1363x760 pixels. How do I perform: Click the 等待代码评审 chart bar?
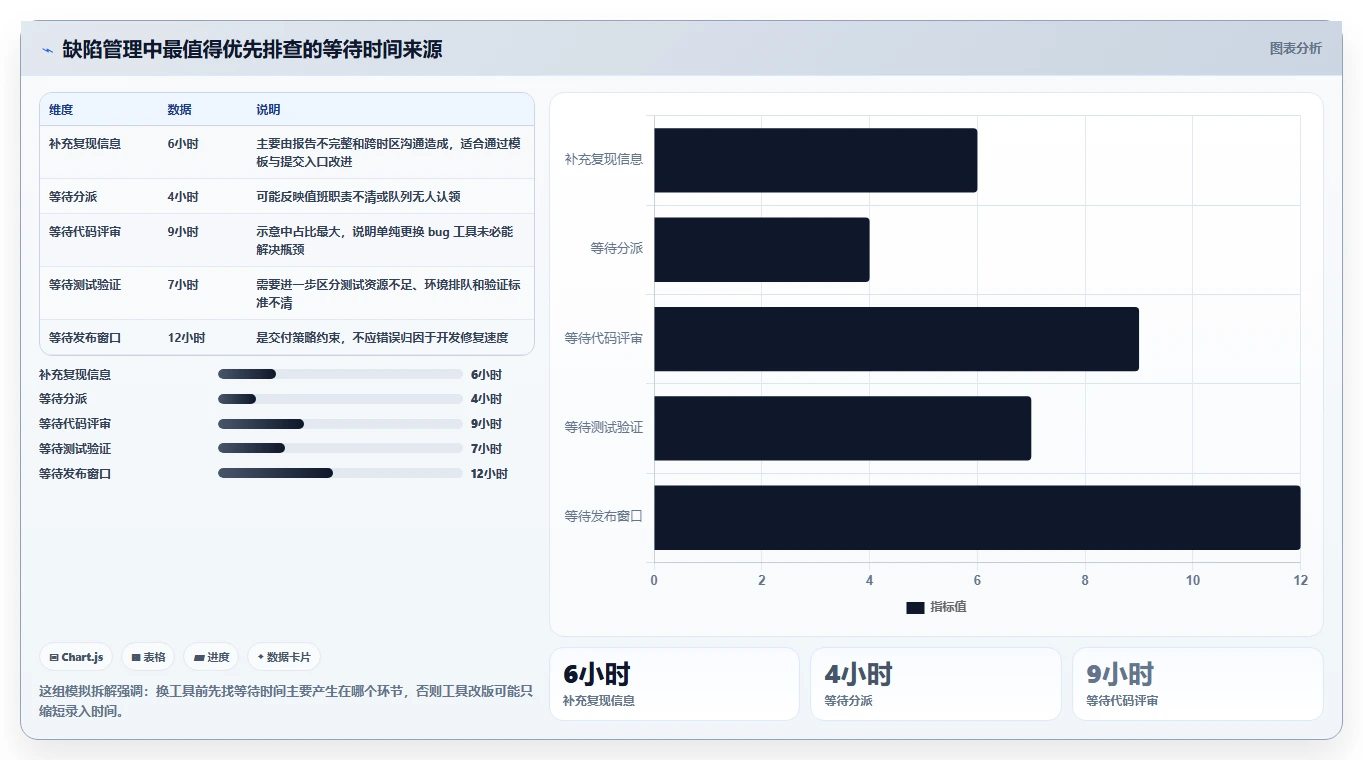tap(896, 338)
